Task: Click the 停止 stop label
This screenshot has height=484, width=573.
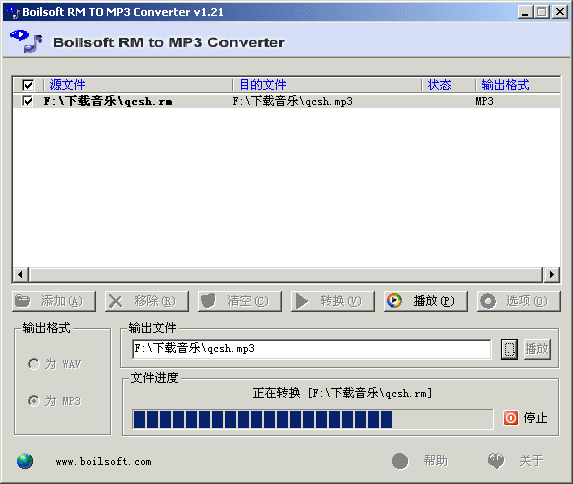Action: click(x=535, y=417)
